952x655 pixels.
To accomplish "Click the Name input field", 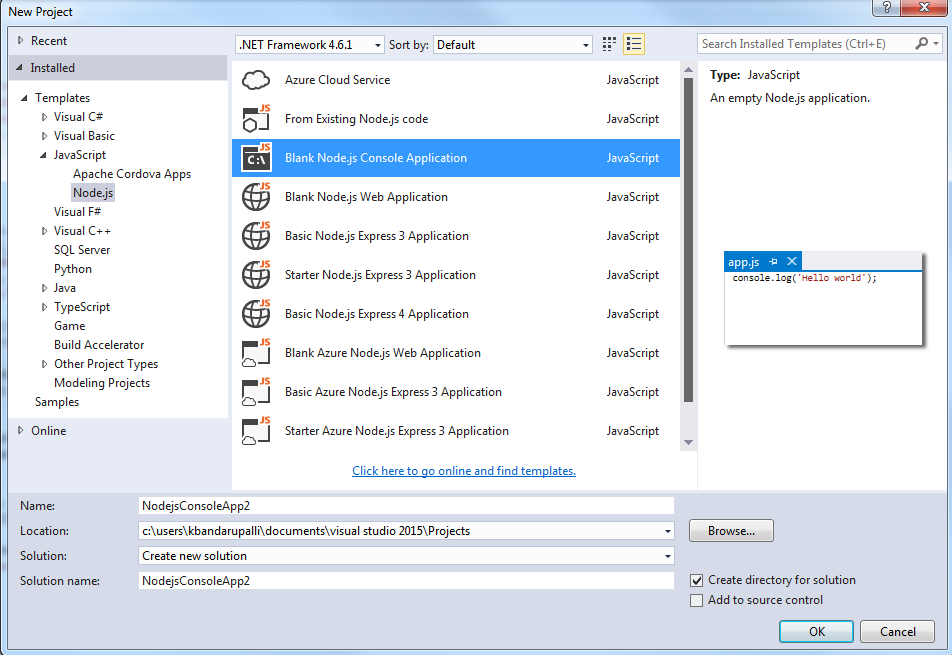I will coord(406,506).
